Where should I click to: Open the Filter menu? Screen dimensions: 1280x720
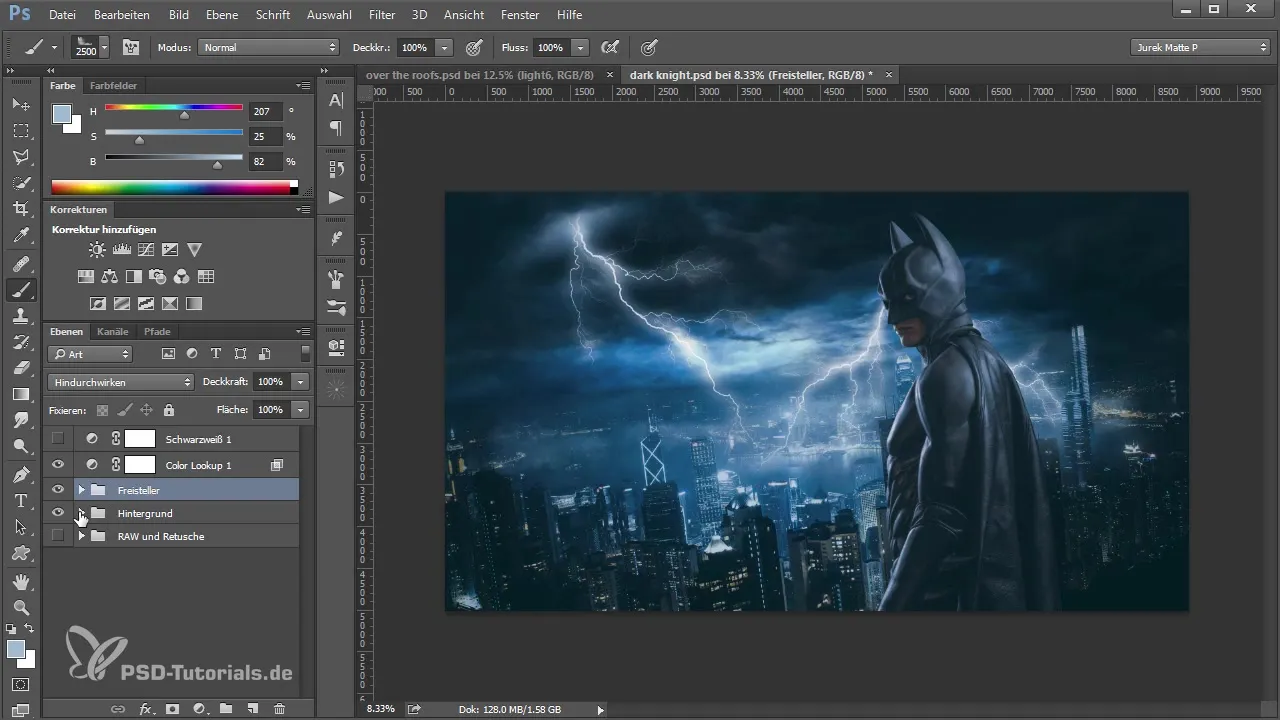tap(381, 15)
